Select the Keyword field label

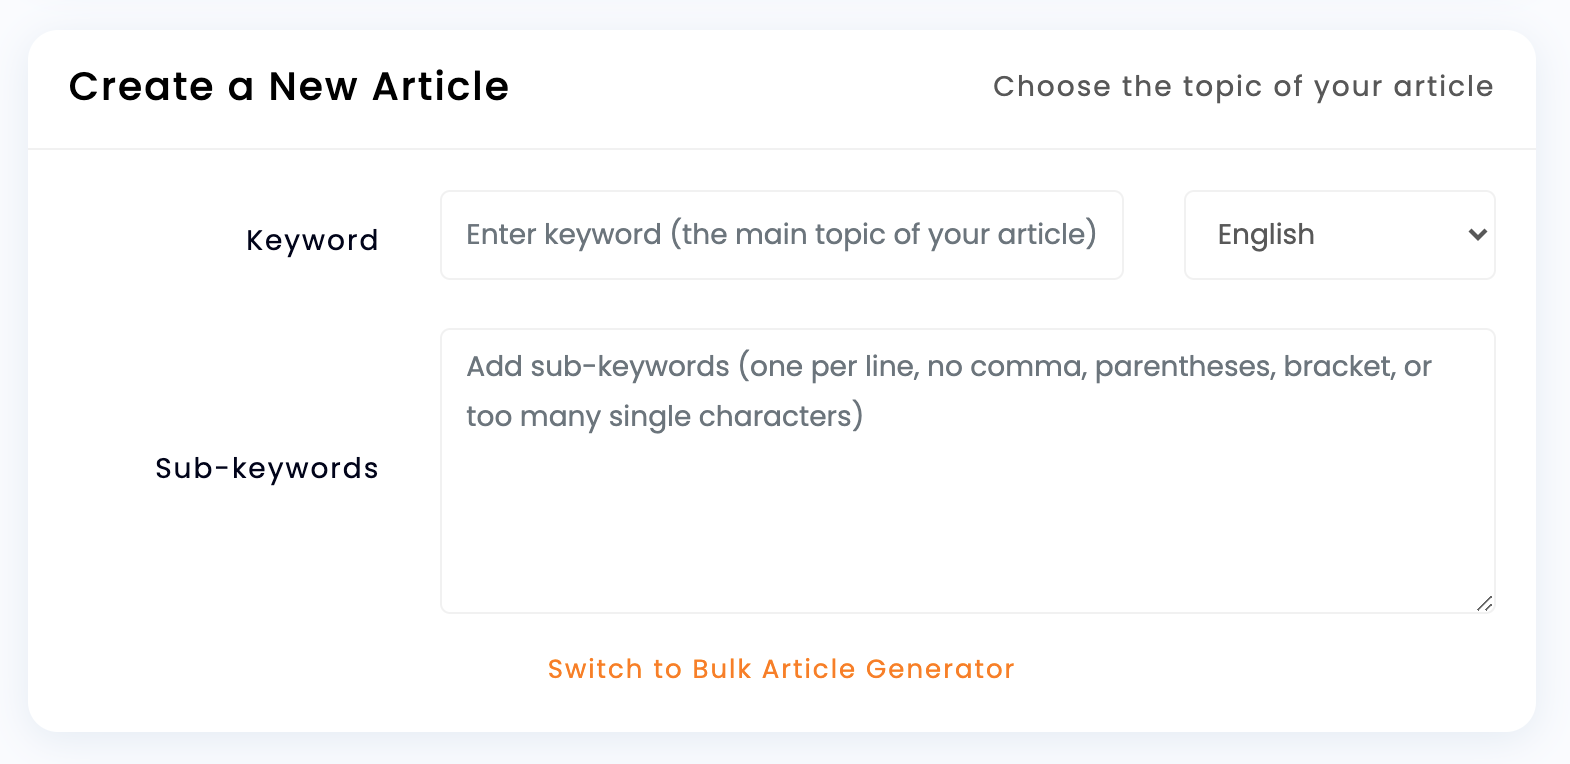[x=312, y=239]
